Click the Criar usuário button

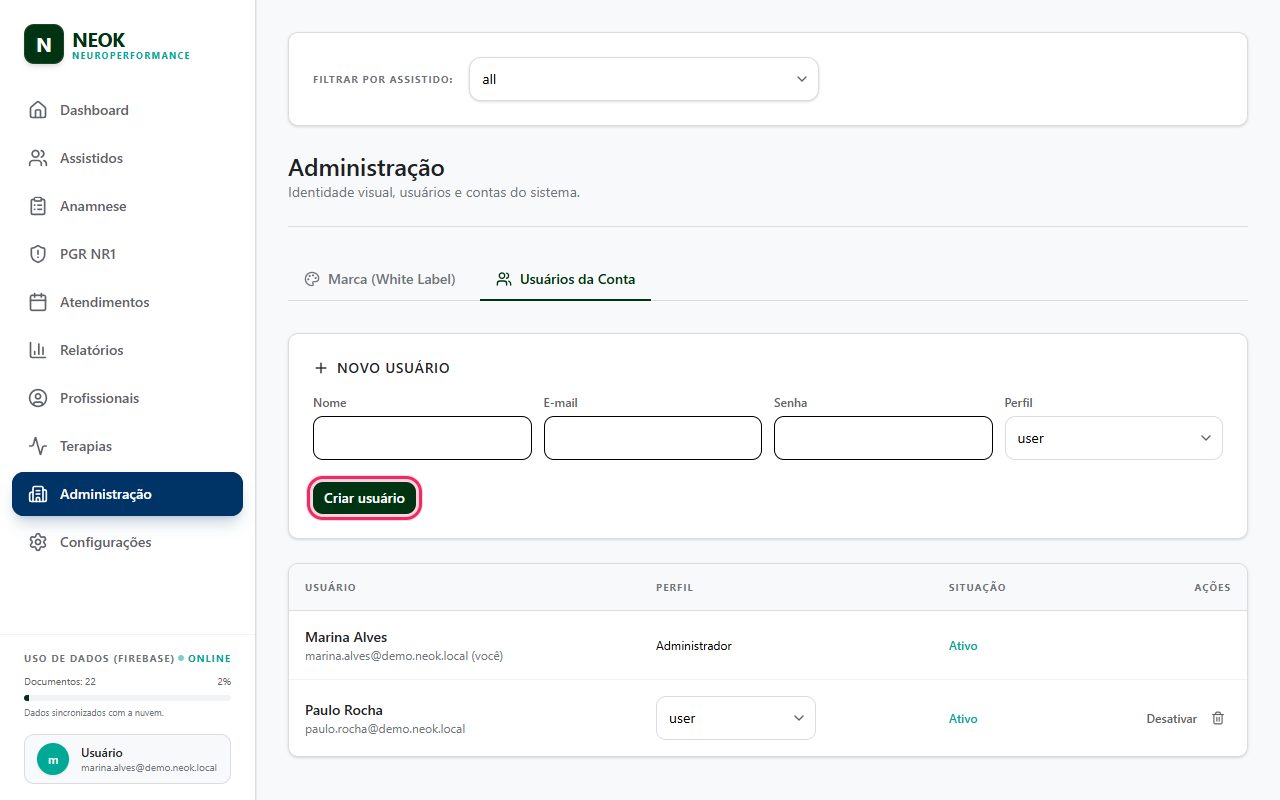364,498
